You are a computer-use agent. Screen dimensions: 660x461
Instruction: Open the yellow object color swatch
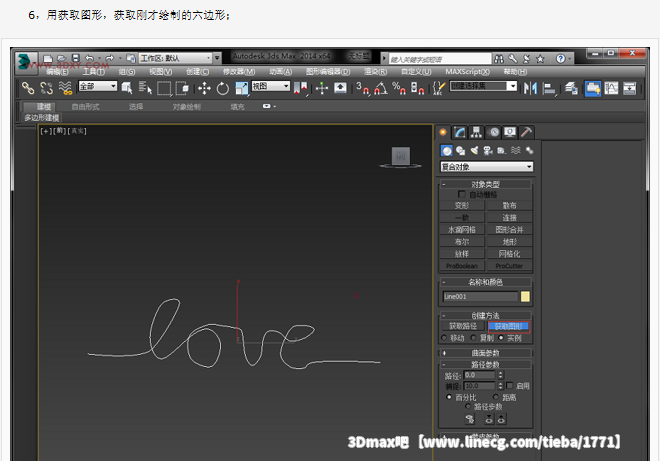click(x=525, y=297)
